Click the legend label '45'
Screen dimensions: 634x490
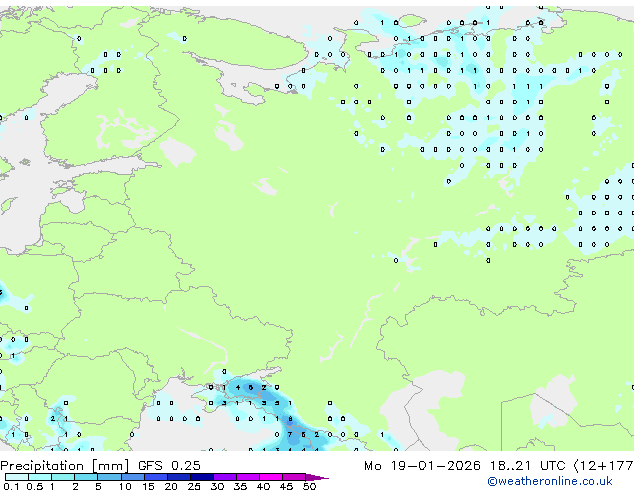[x=286, y=486]
